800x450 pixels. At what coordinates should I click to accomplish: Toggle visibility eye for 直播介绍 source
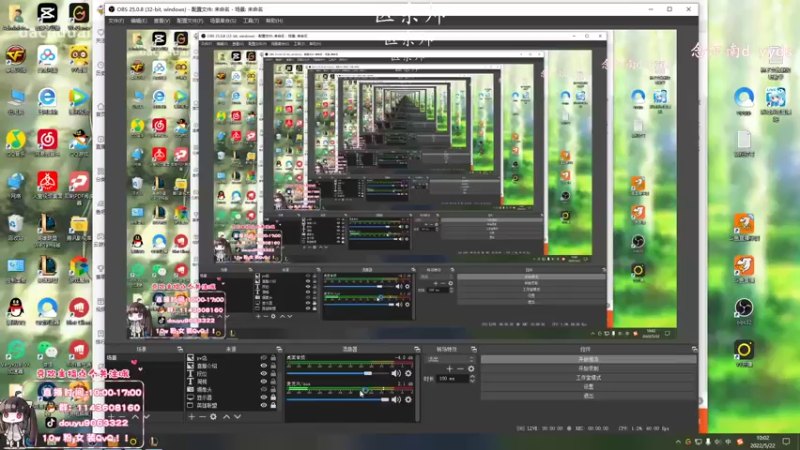click(263, 366)
